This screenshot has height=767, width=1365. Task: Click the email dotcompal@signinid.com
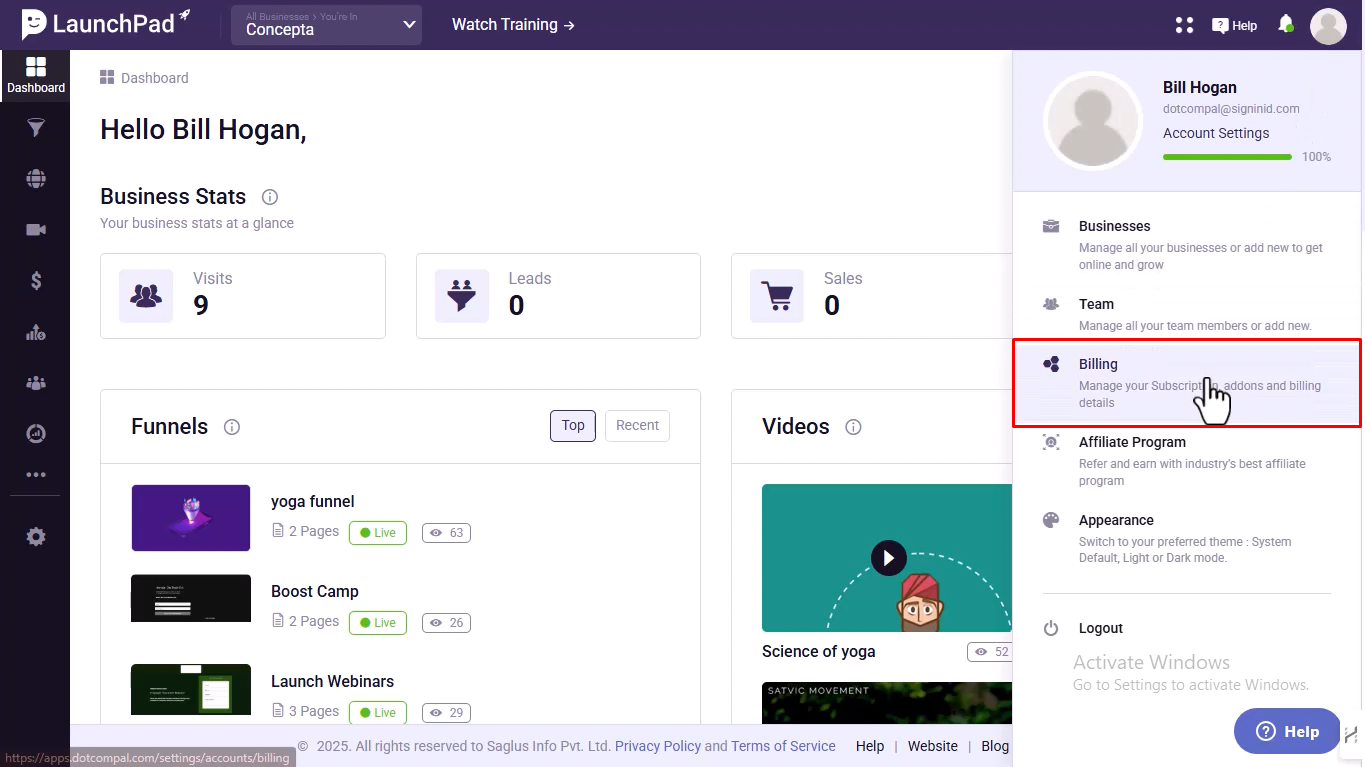pyautogui.click(x=1231, y=109)
